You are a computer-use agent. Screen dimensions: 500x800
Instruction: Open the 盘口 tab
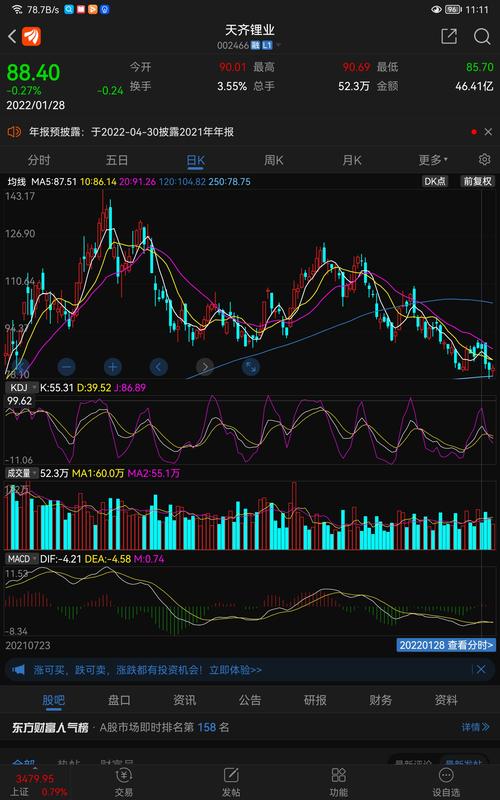[x=119, y=700]
